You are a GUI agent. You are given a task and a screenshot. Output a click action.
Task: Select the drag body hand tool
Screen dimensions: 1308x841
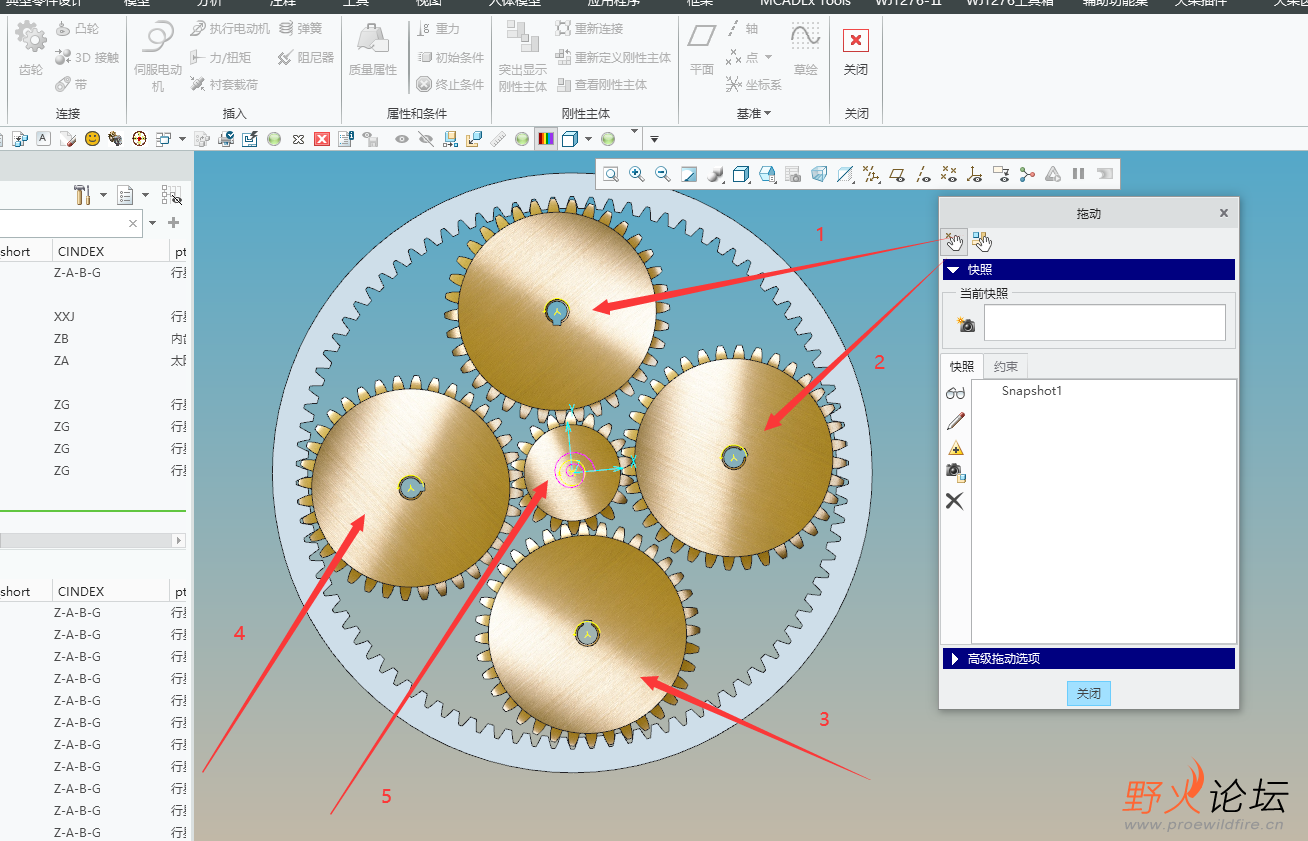[981, 241]
